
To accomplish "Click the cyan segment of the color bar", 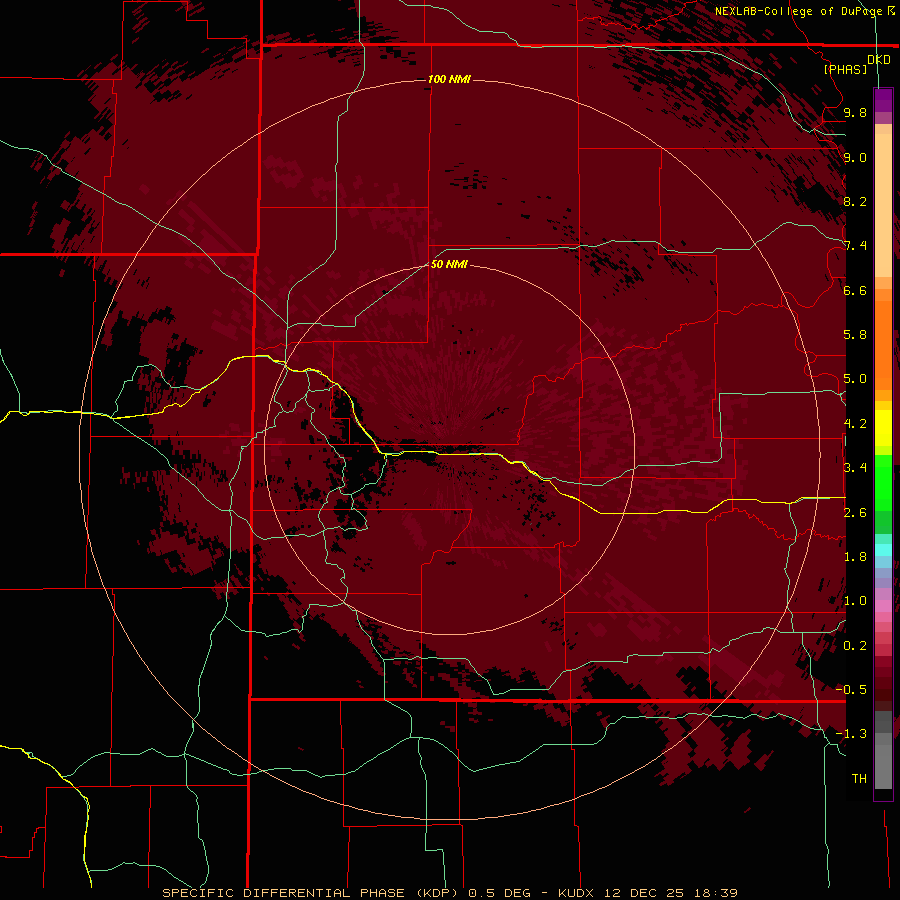I will coord(883,550).
